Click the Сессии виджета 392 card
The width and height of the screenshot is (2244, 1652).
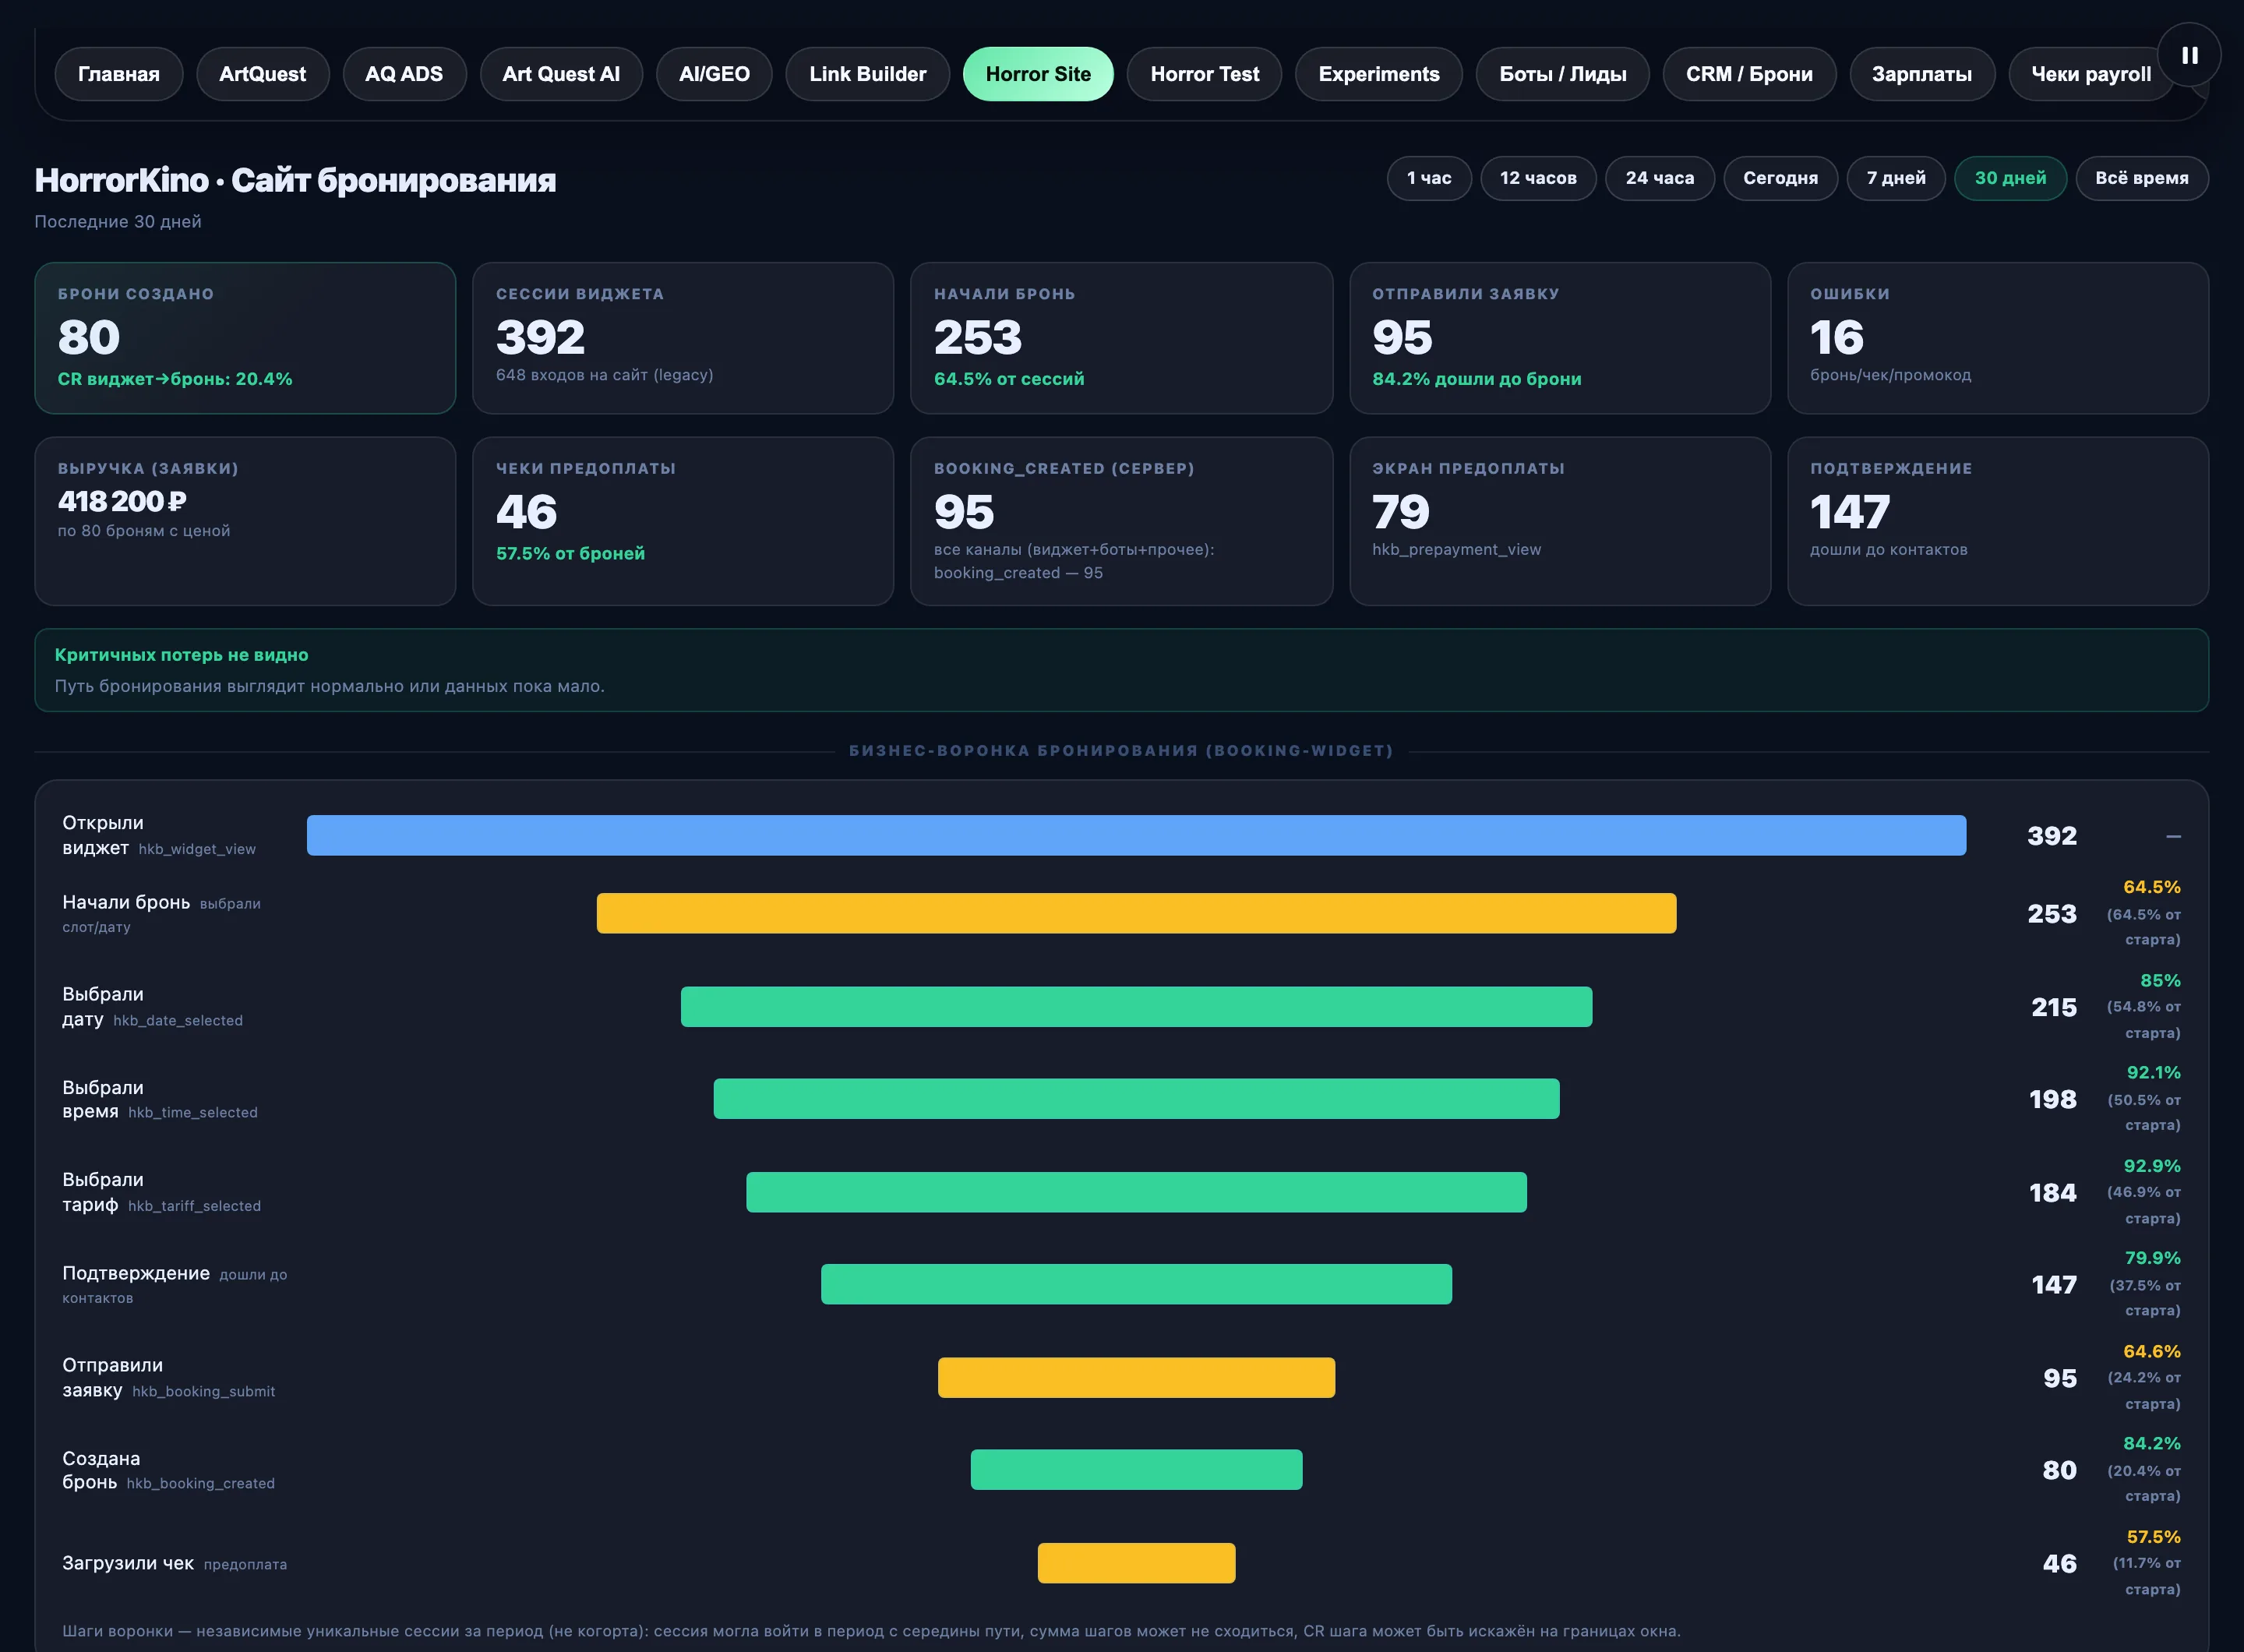(x=683, y=338)
